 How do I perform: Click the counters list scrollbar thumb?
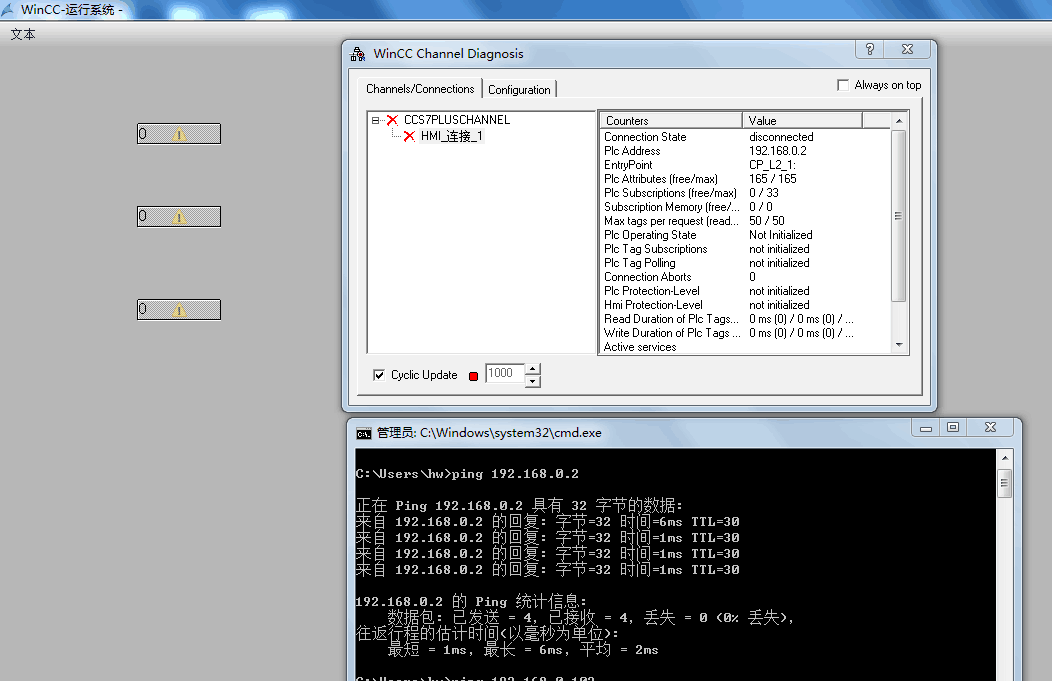899,215
